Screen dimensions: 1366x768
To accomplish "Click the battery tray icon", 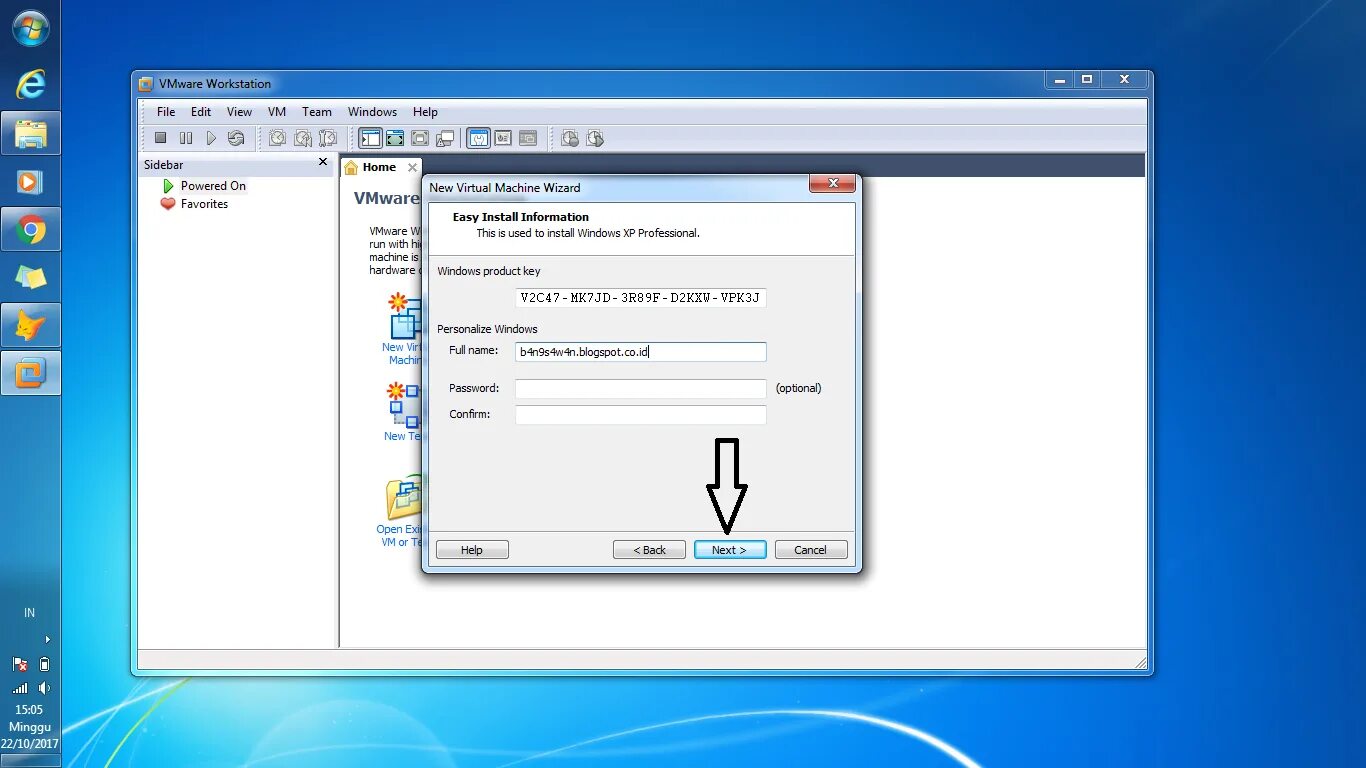I will click(x=44, y=664).
